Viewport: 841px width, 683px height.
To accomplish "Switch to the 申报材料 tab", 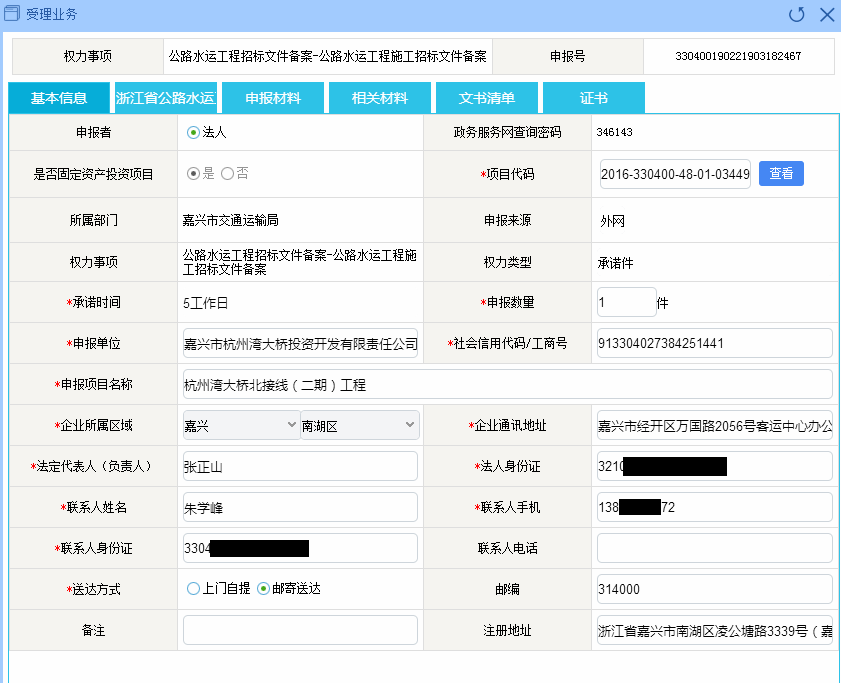I will [273, 98].
